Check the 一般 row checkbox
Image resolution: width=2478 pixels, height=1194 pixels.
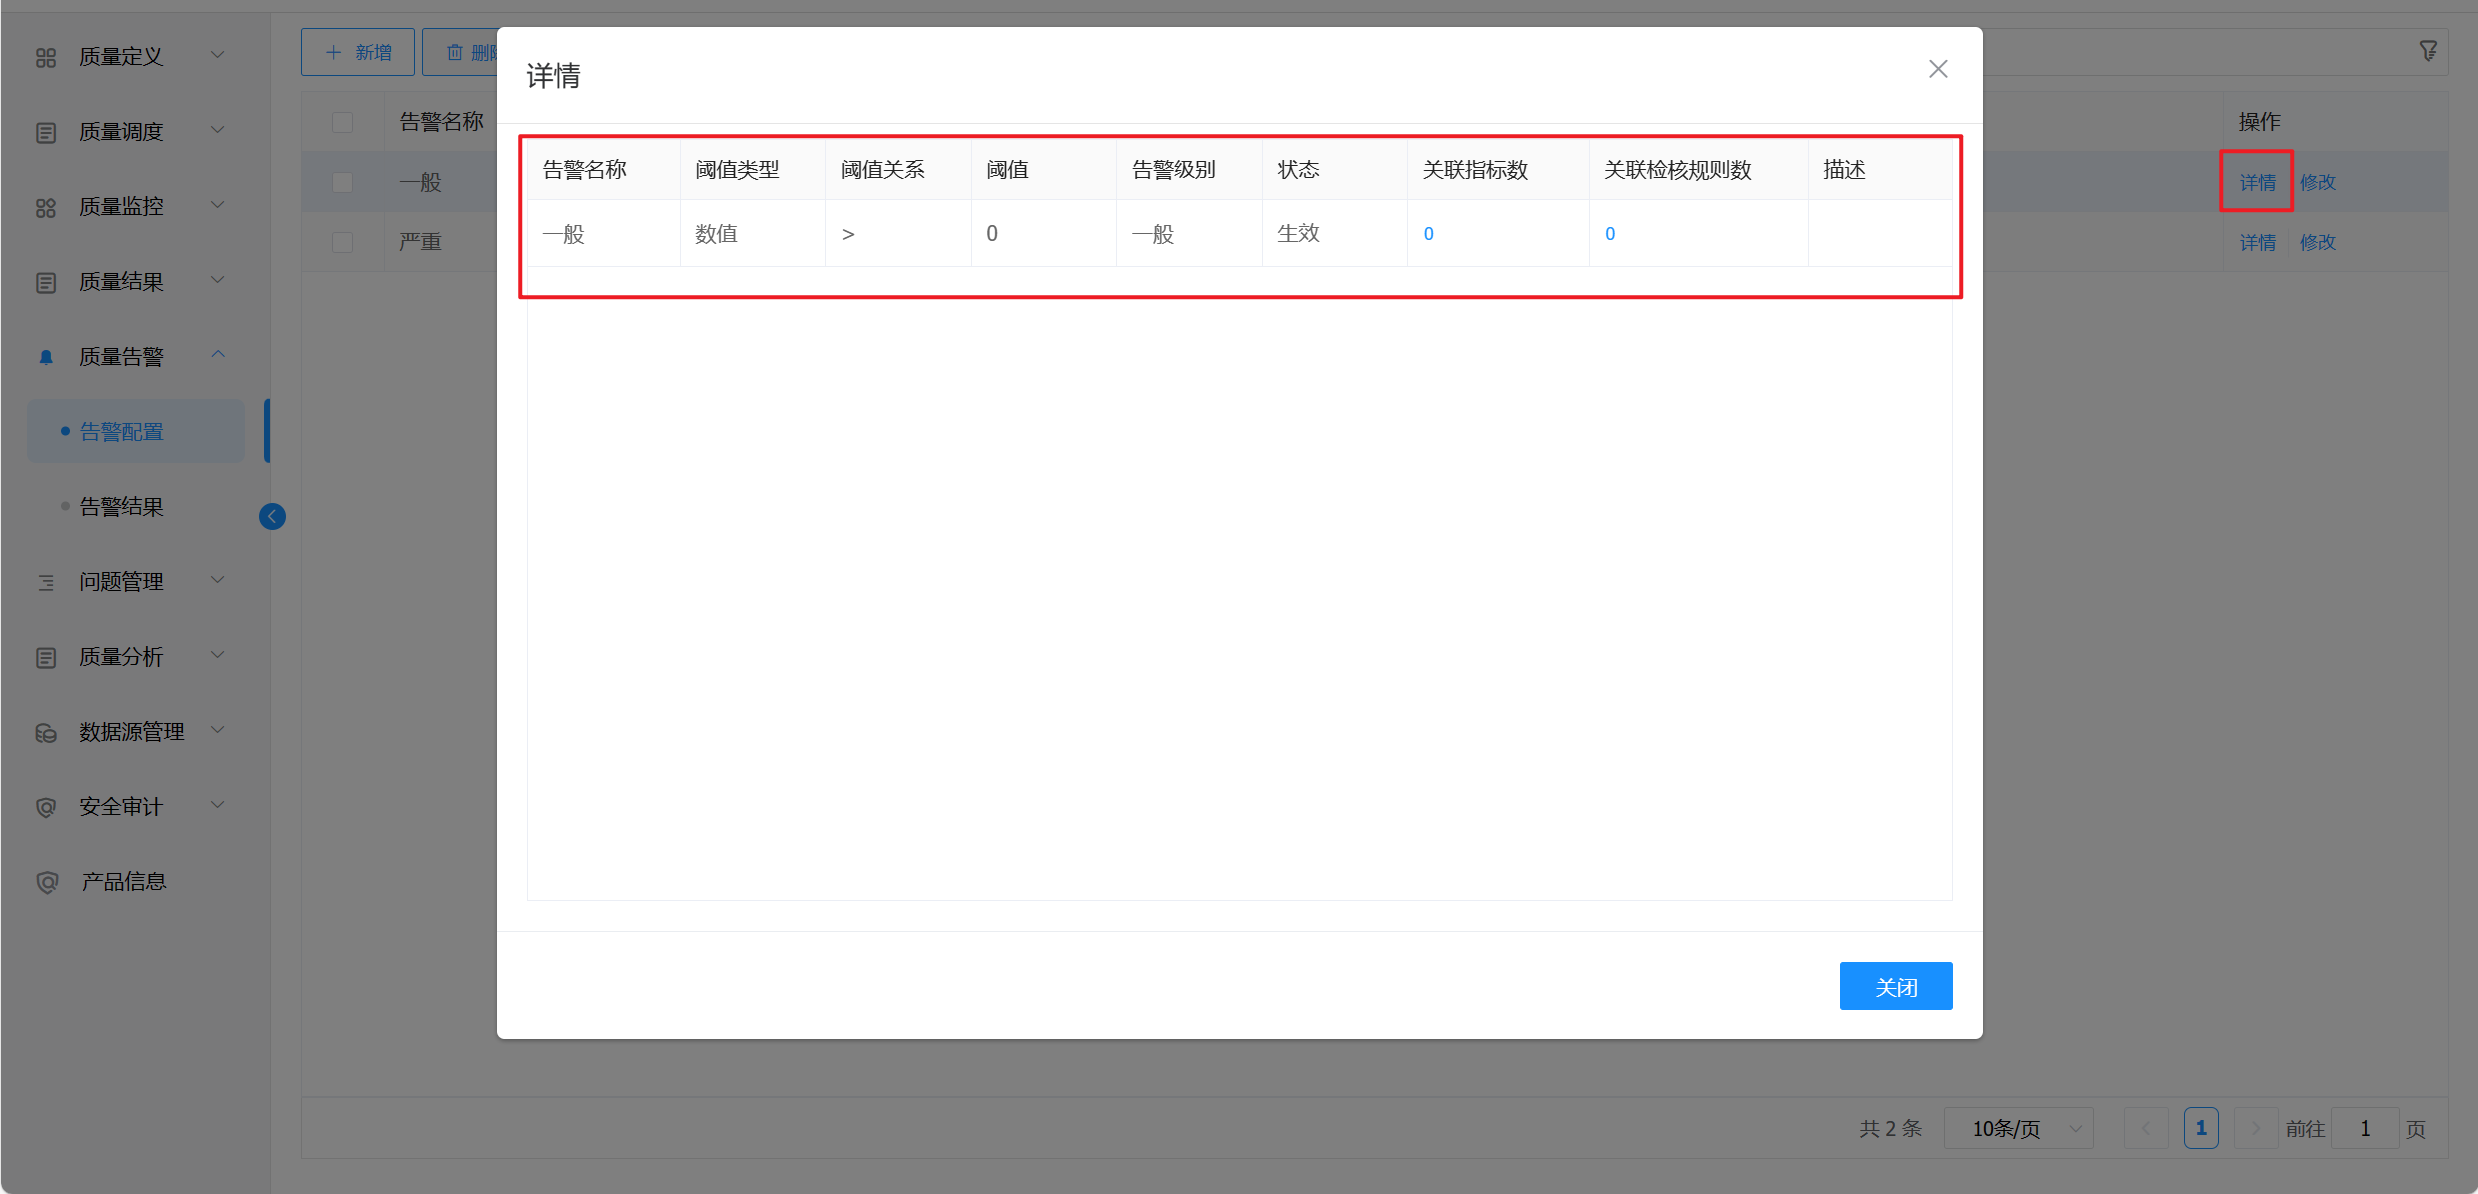click(343, 182)
